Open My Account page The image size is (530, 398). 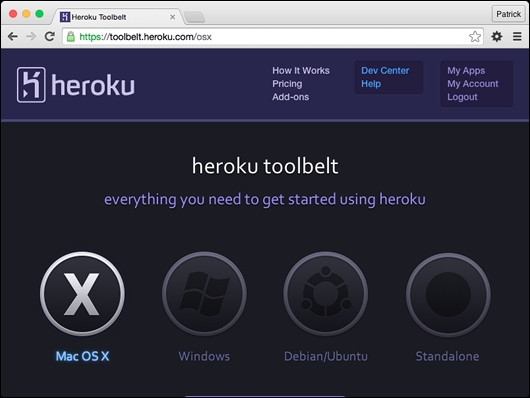click(x=473, y=84)
